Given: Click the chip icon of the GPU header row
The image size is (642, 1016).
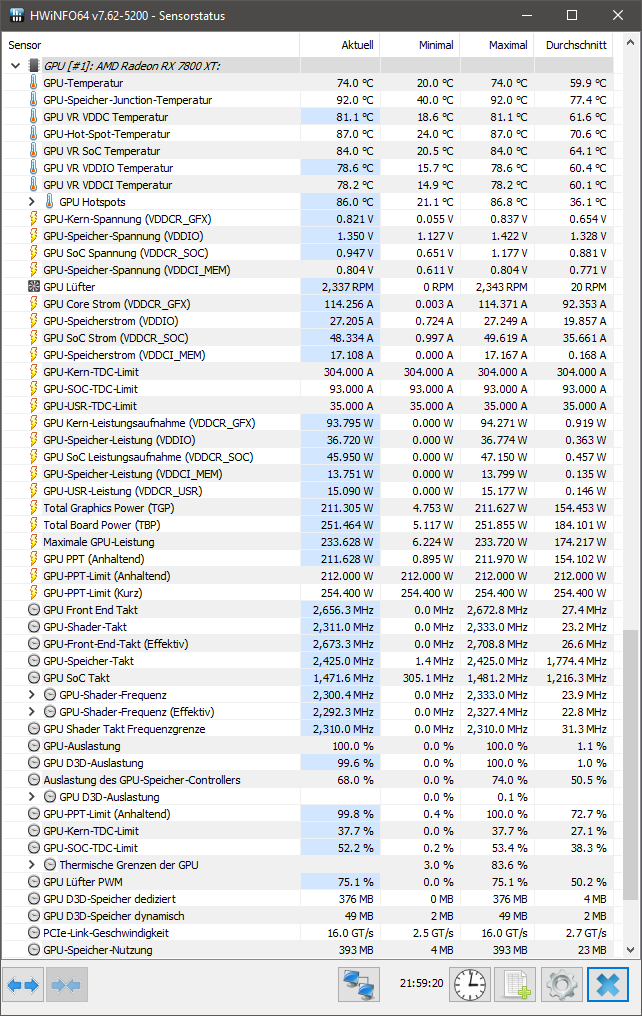Looking at the screenshot, I should pyautogui.click(x=34, y=65).
